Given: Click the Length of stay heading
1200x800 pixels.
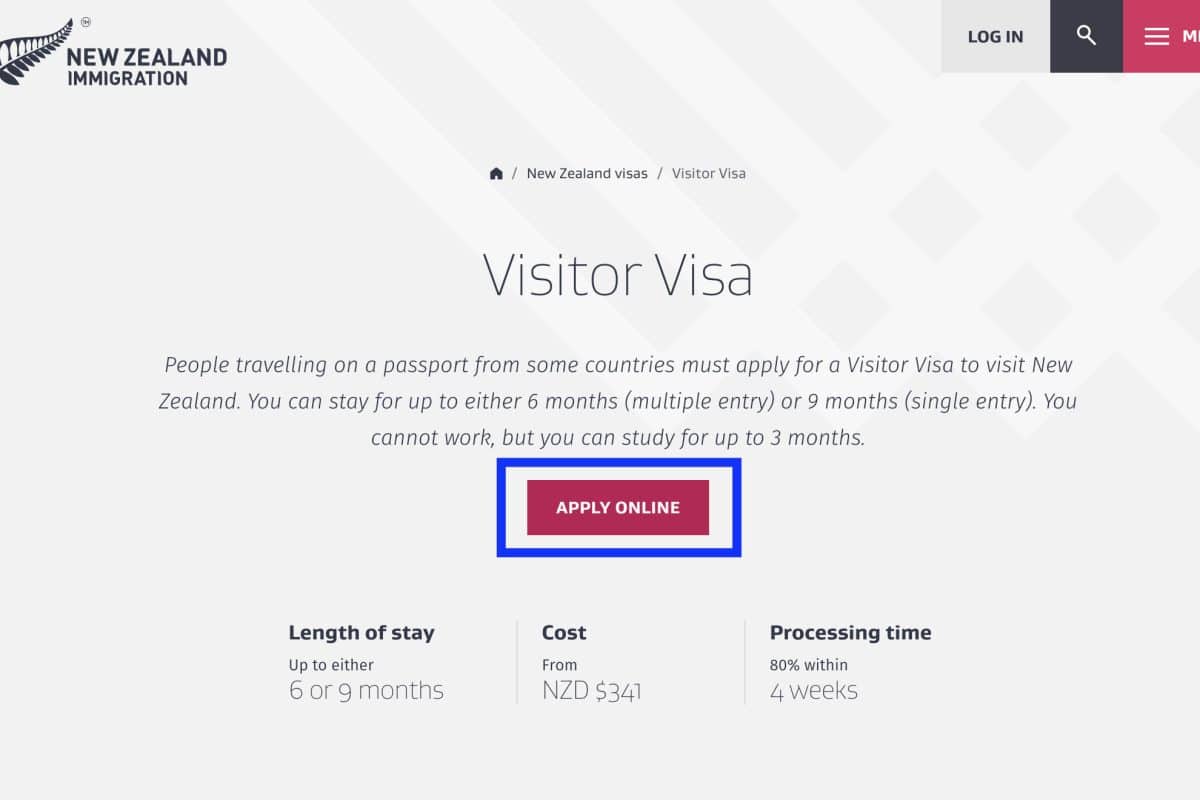Looking at the screenshot, I should point(361,633).
